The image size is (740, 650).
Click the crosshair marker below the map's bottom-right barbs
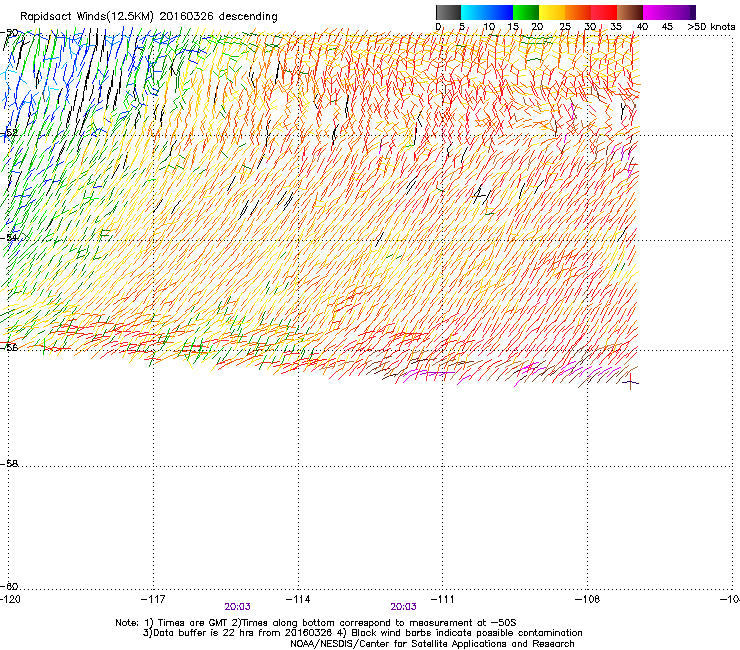pos(630,381)
